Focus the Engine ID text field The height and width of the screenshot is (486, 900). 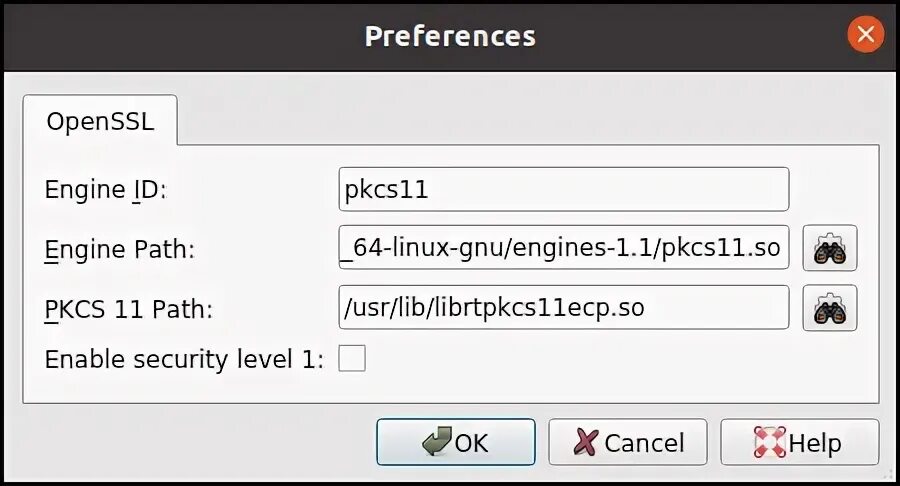coord(564,190)
